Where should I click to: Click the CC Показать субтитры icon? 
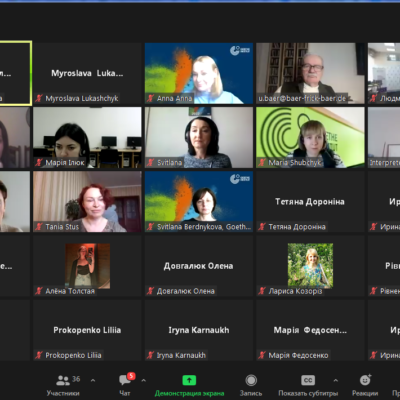click(x=308, y=380)
